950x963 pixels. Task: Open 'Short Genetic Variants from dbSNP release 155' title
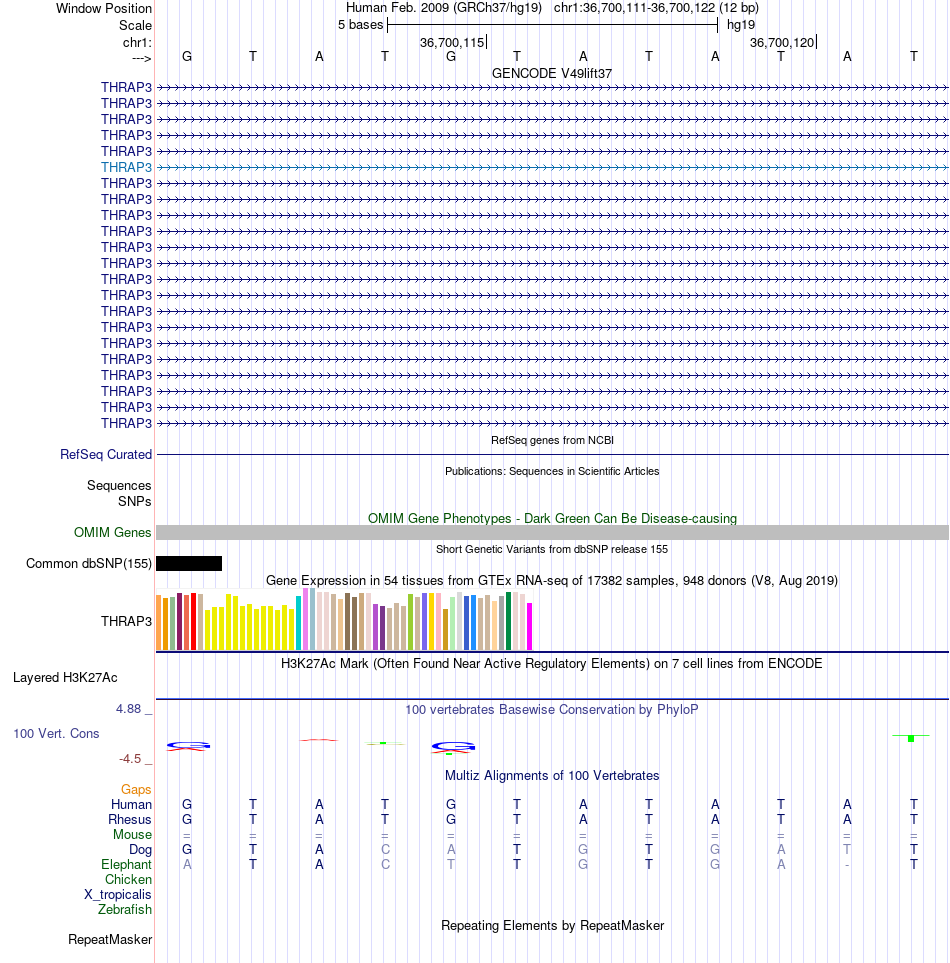point(551,549)
